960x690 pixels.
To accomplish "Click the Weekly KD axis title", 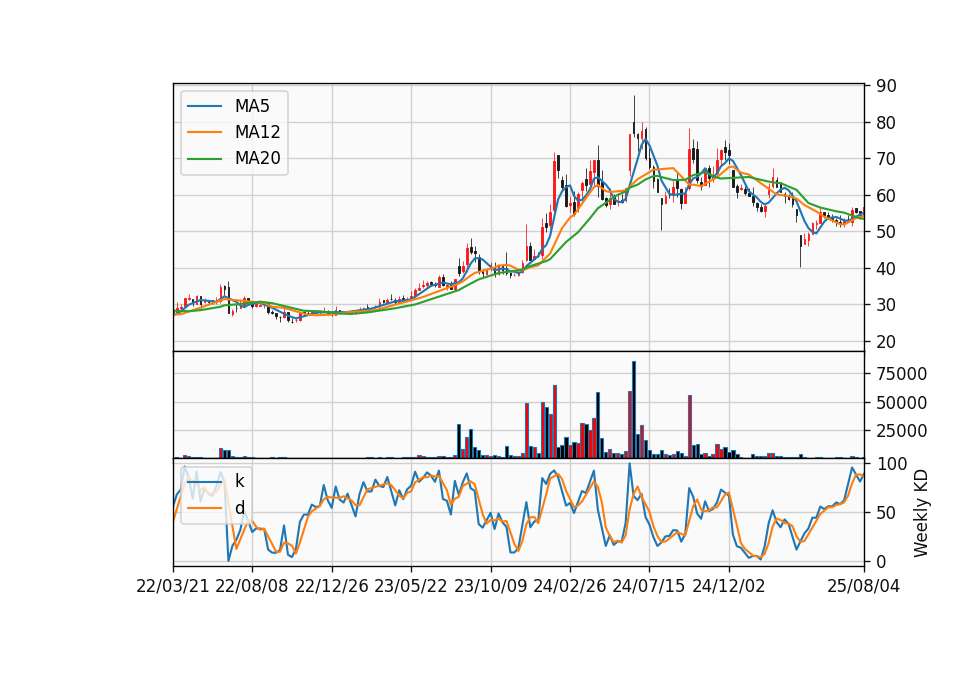I will (x=921, y=513).
